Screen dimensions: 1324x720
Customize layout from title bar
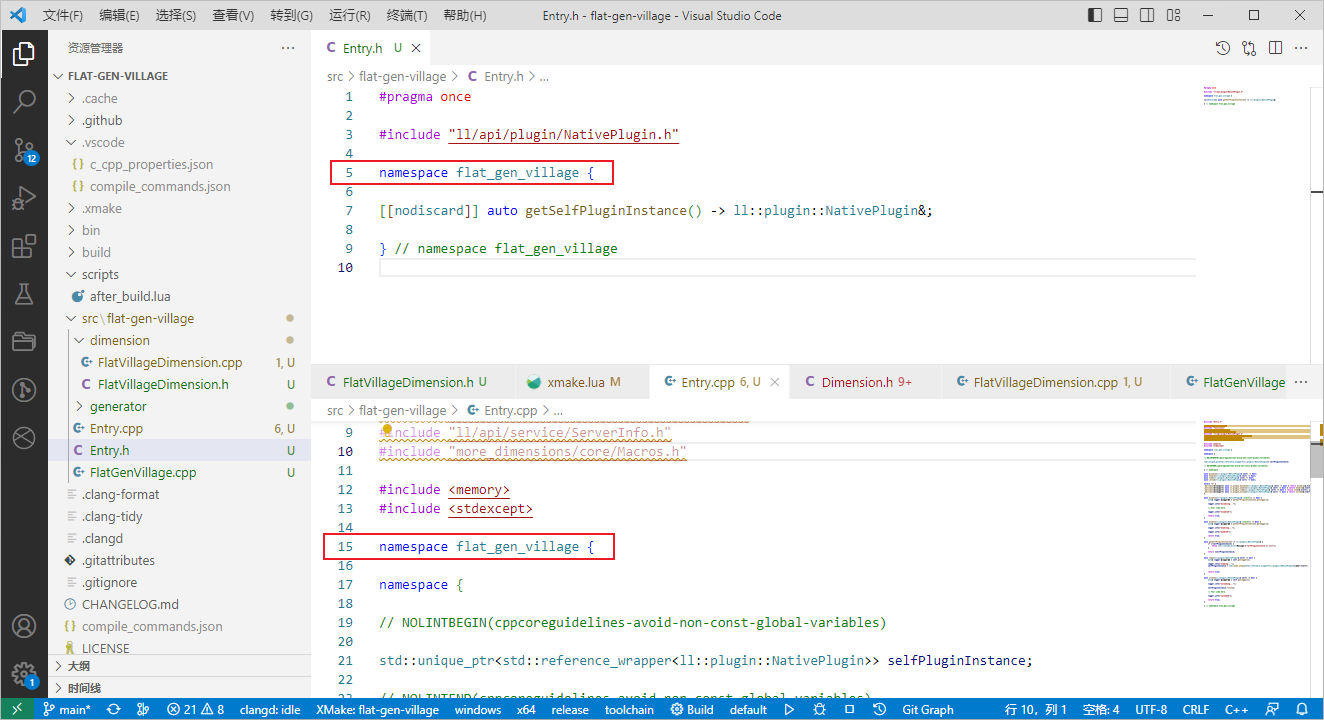coord(1173,15)
